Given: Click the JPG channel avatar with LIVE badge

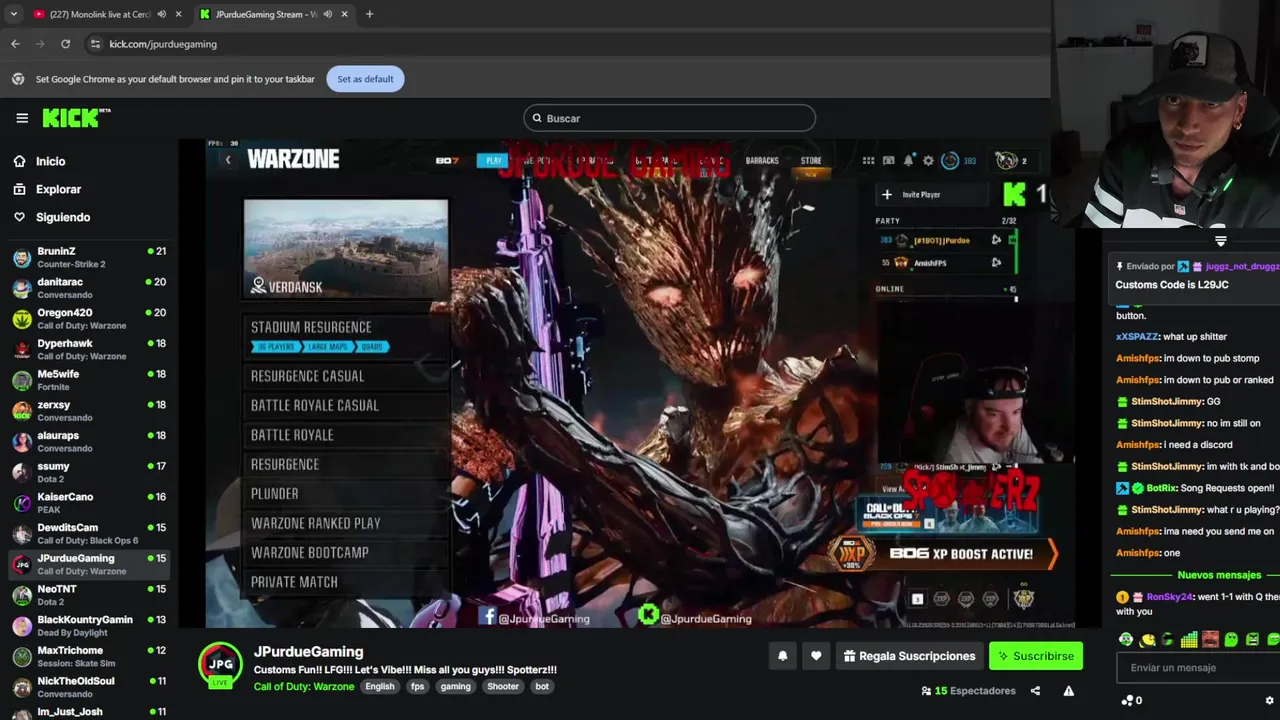Looking at the screenshot, I should [x=220, y=665].
